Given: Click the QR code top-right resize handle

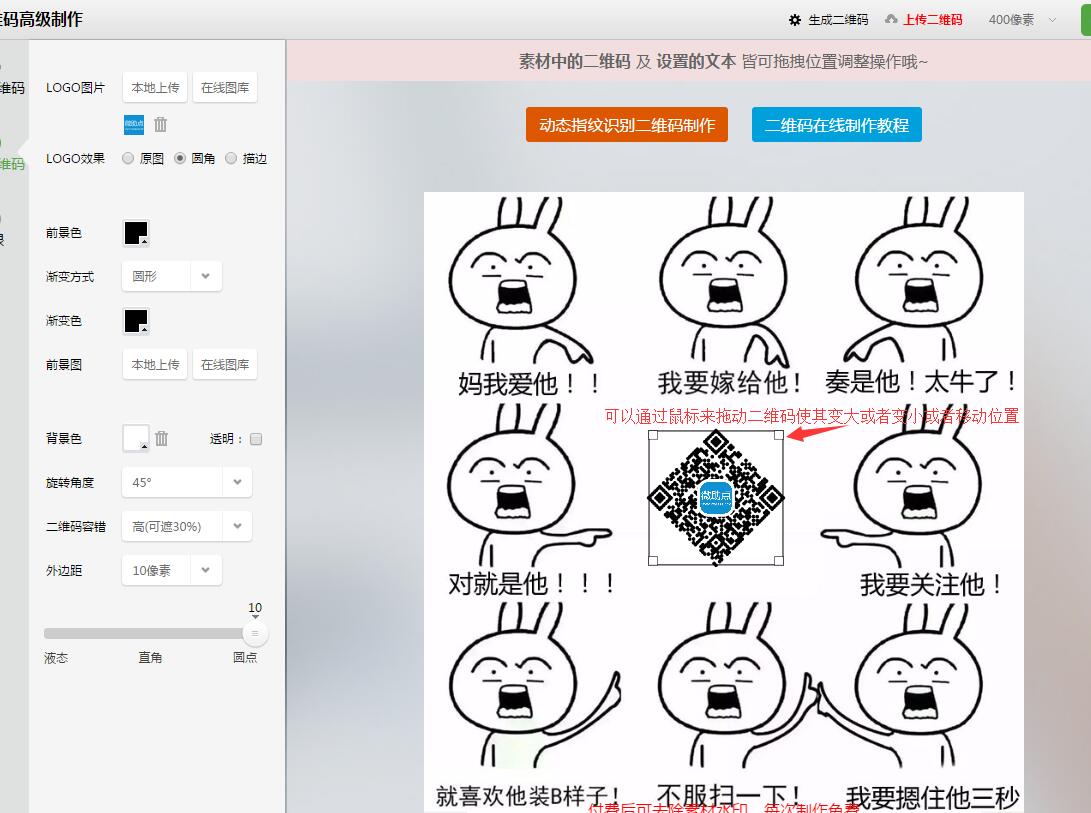Looking at the screenshot, I should (x=779, y=435).
